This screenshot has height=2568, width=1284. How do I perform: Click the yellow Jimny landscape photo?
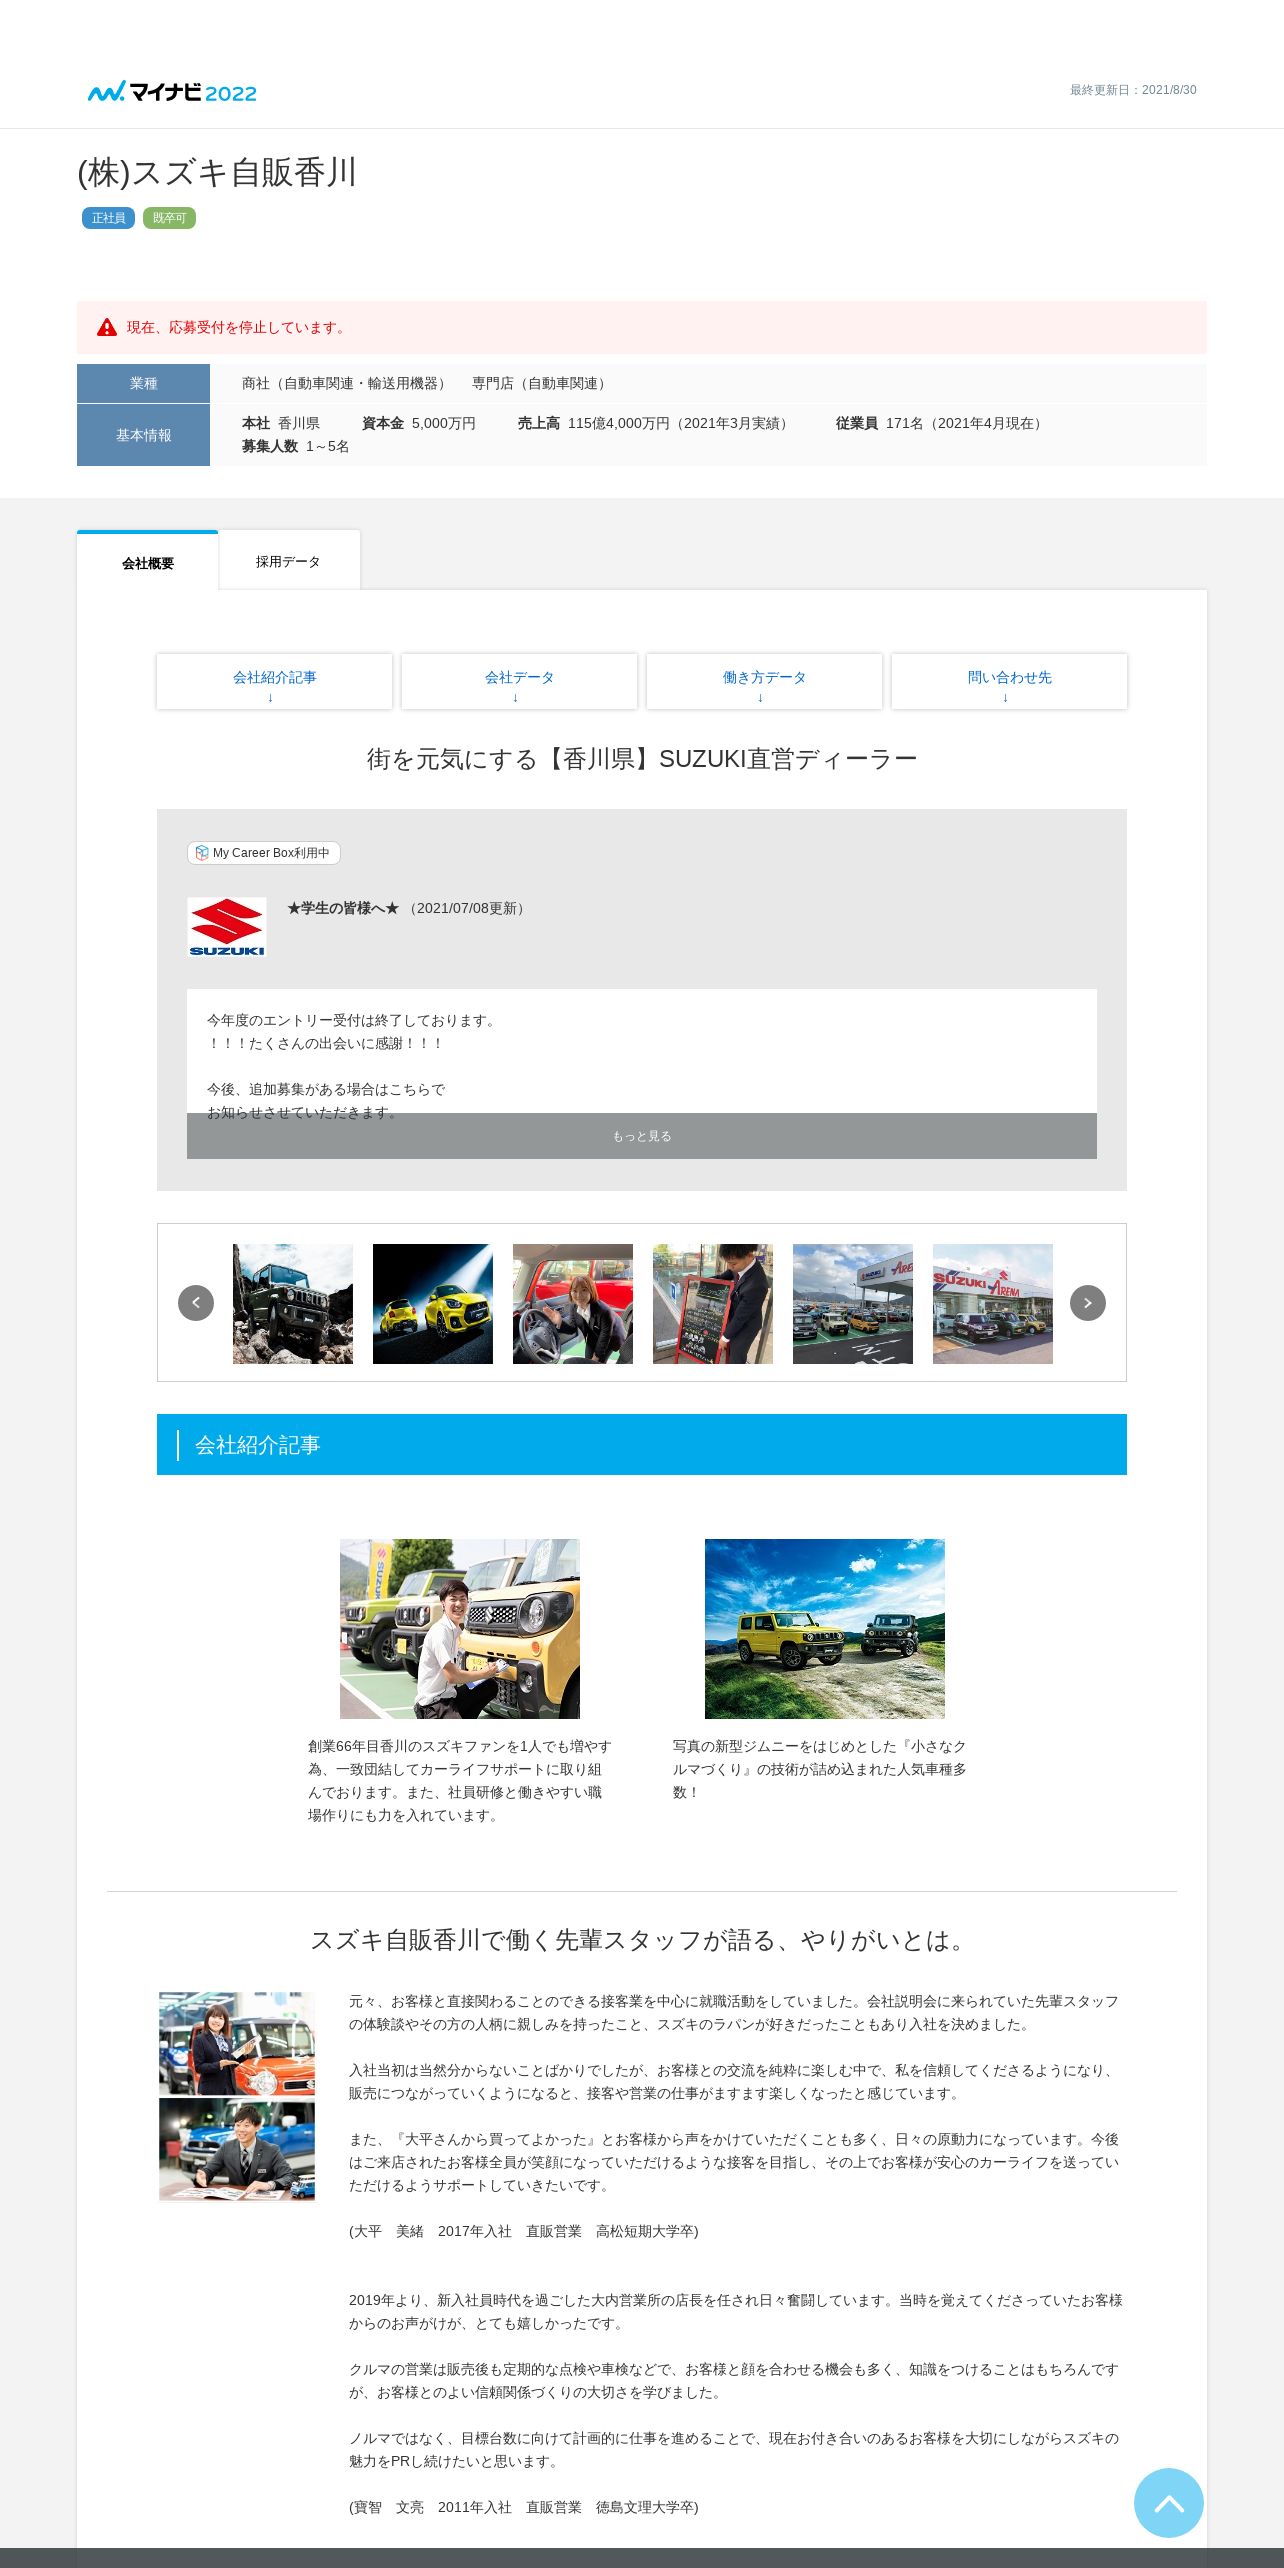825,1629
